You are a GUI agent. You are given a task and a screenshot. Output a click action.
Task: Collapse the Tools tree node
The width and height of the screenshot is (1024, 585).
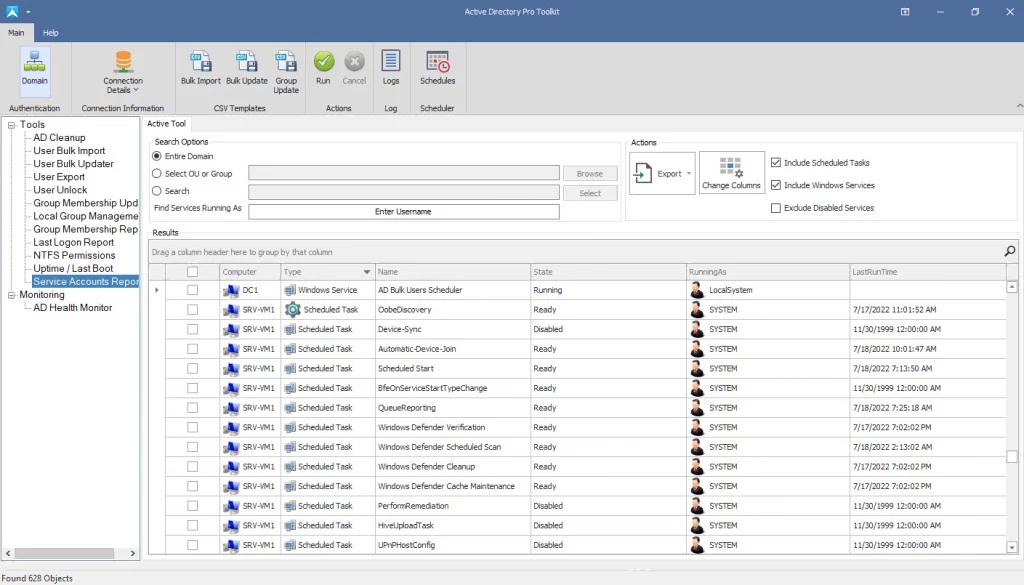click(x=11, y=125)
